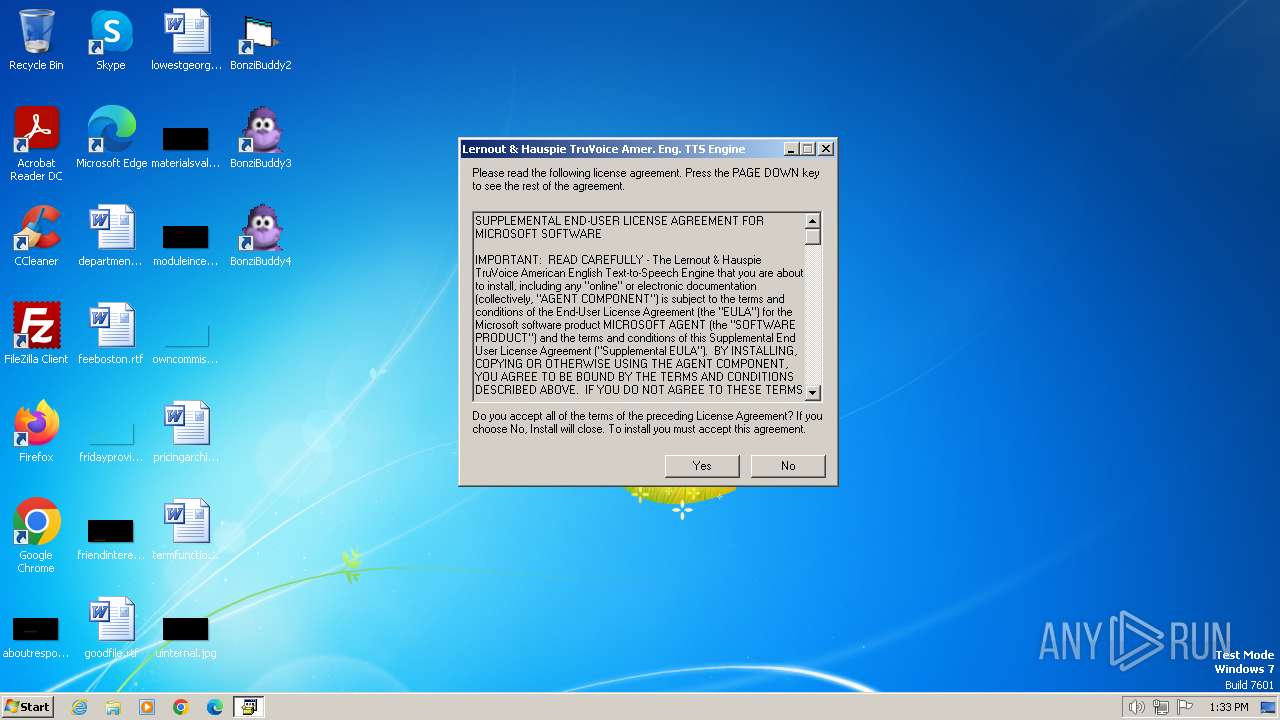The image size is (1280, 720).
Task: Launch Google Chrome desktop shortcut
Action: 36,535
